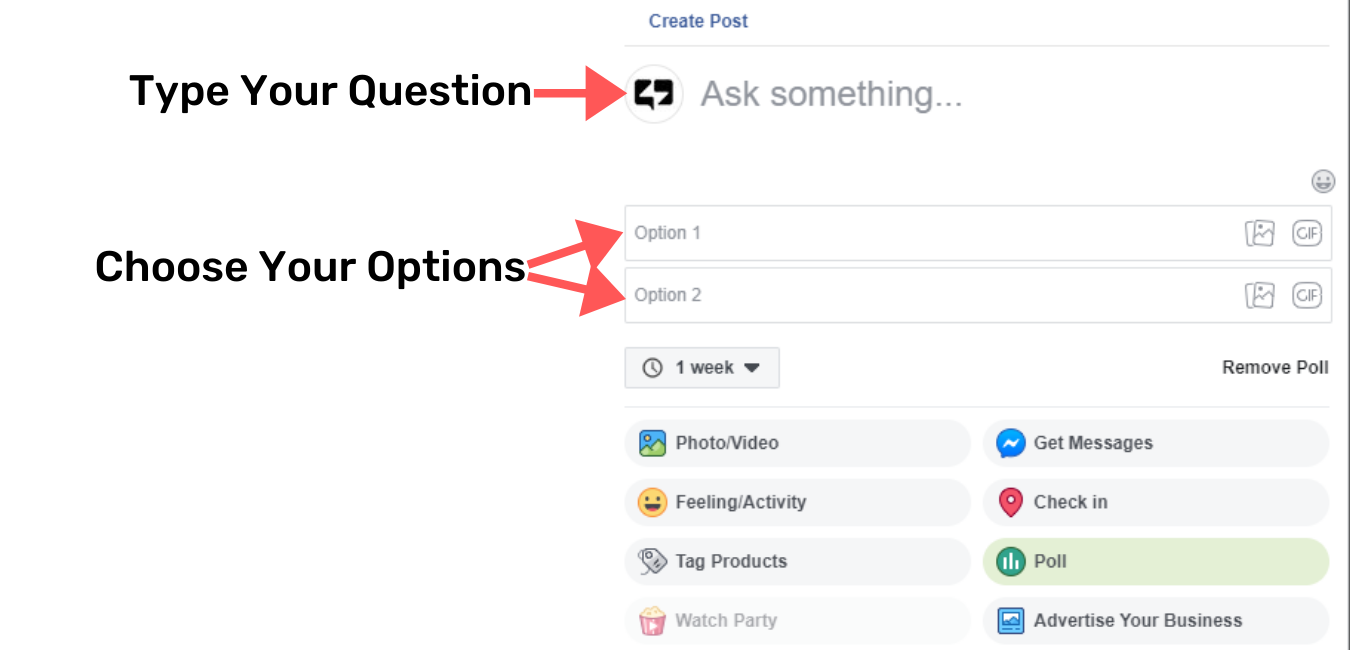
Task: Select the Check in location icon
Action: (x=1012, y=502)
